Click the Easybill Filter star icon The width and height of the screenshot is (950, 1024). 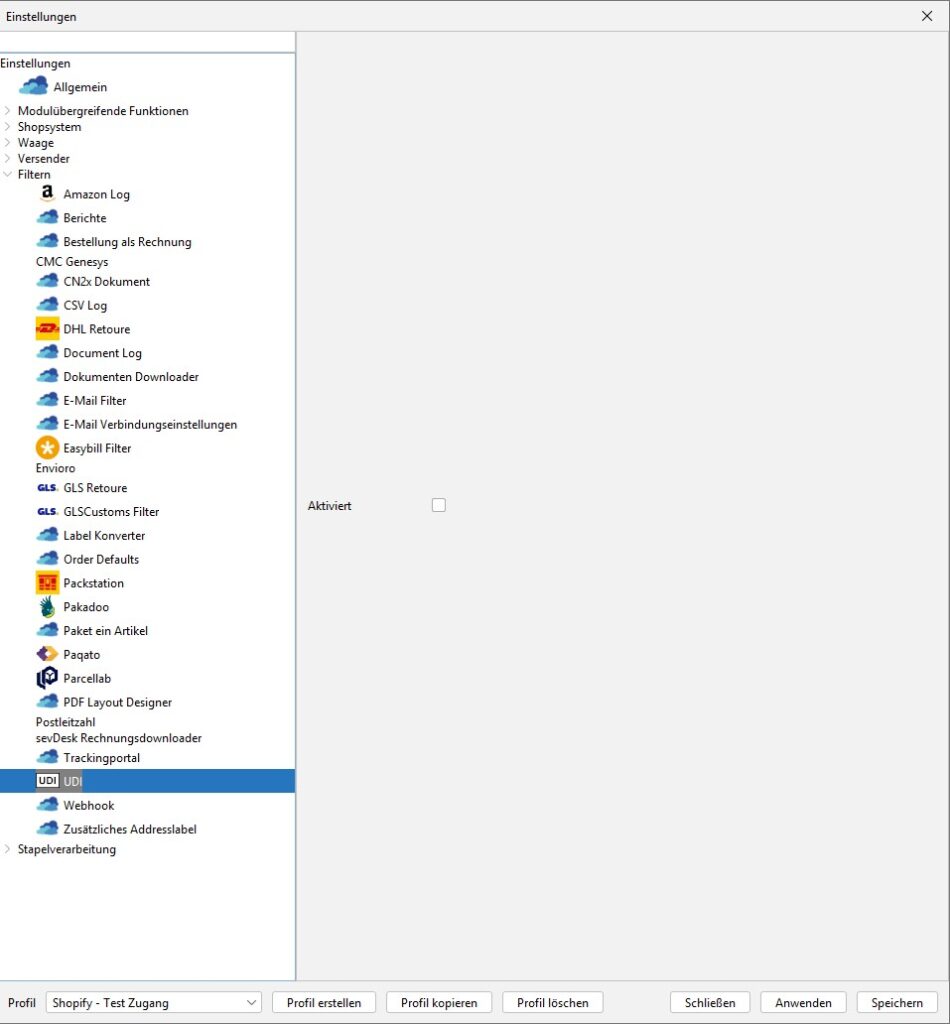(x=47, y=448)
